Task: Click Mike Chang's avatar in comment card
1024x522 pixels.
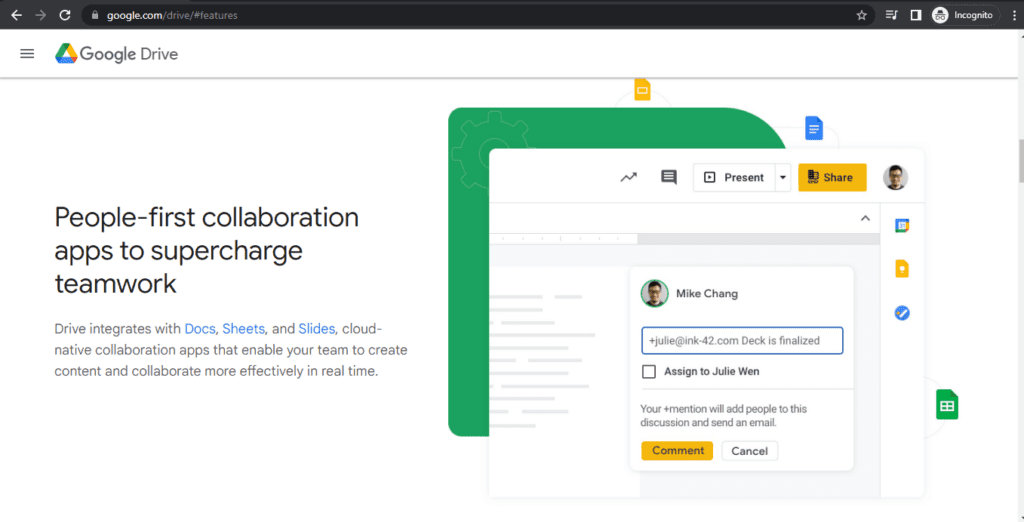Action: pos(654,293)
